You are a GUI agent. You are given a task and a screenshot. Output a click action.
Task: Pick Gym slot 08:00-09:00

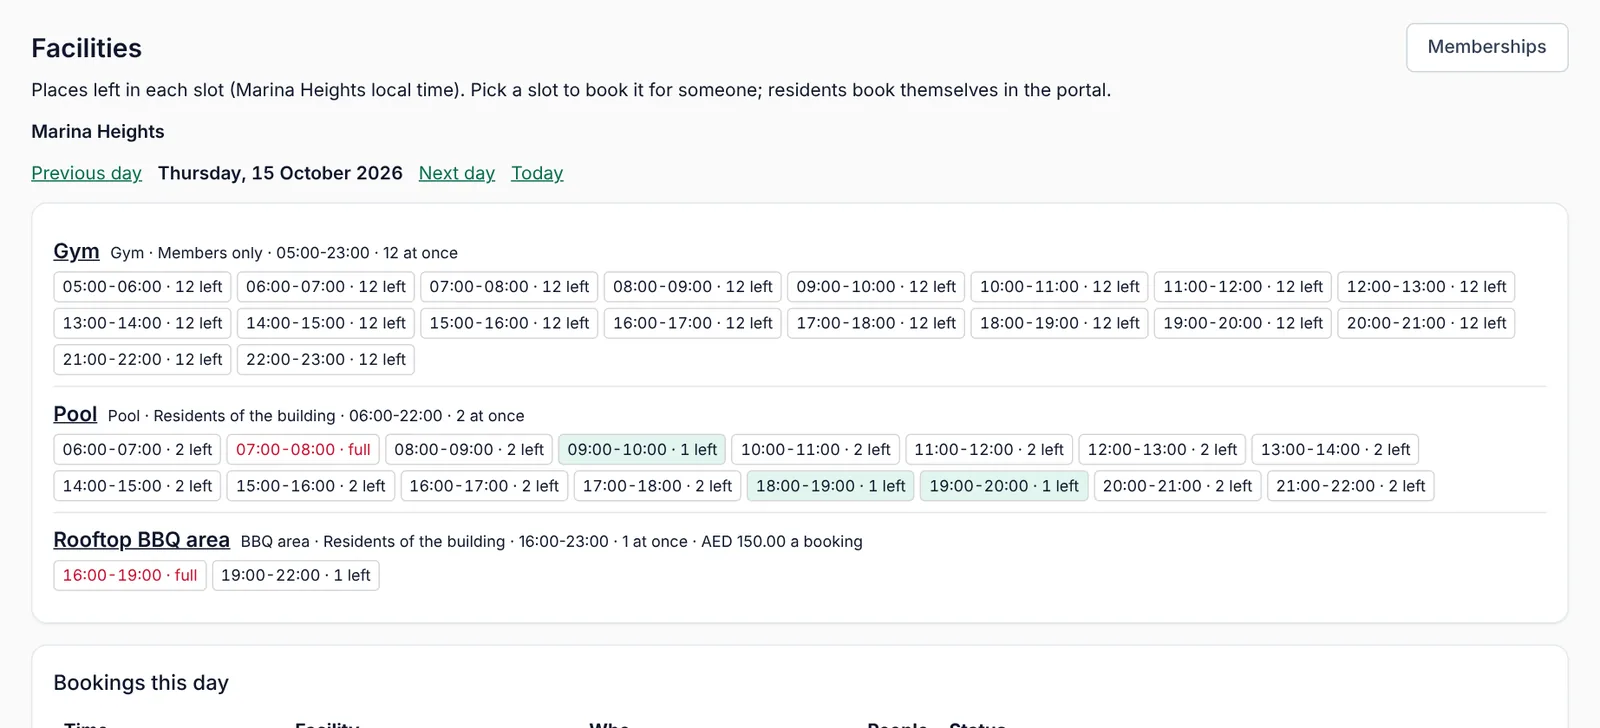tap(693, 287)
